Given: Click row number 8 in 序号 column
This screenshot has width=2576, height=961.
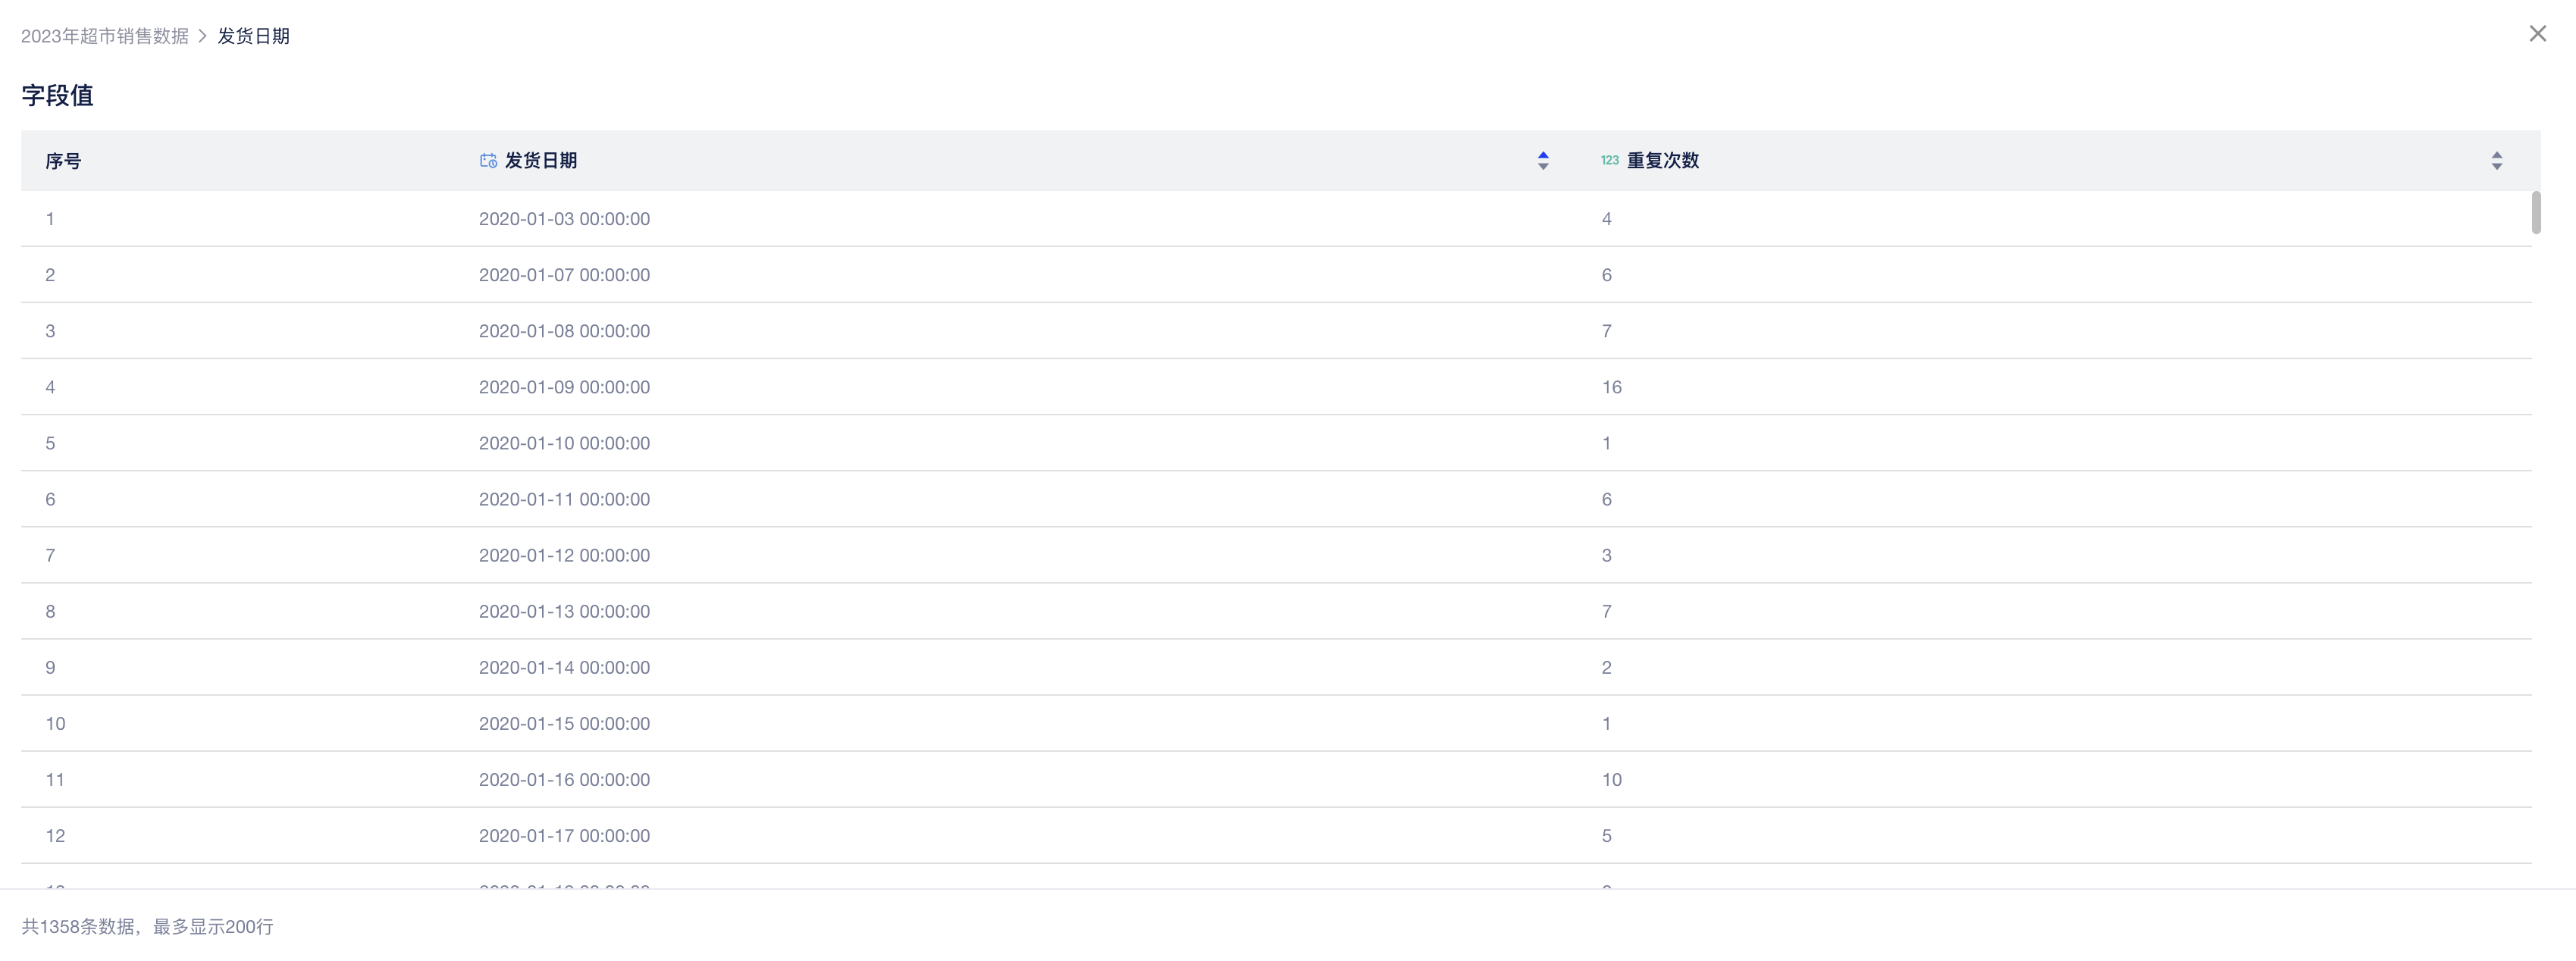Looking at the screenshot, I should pos(50,611).
